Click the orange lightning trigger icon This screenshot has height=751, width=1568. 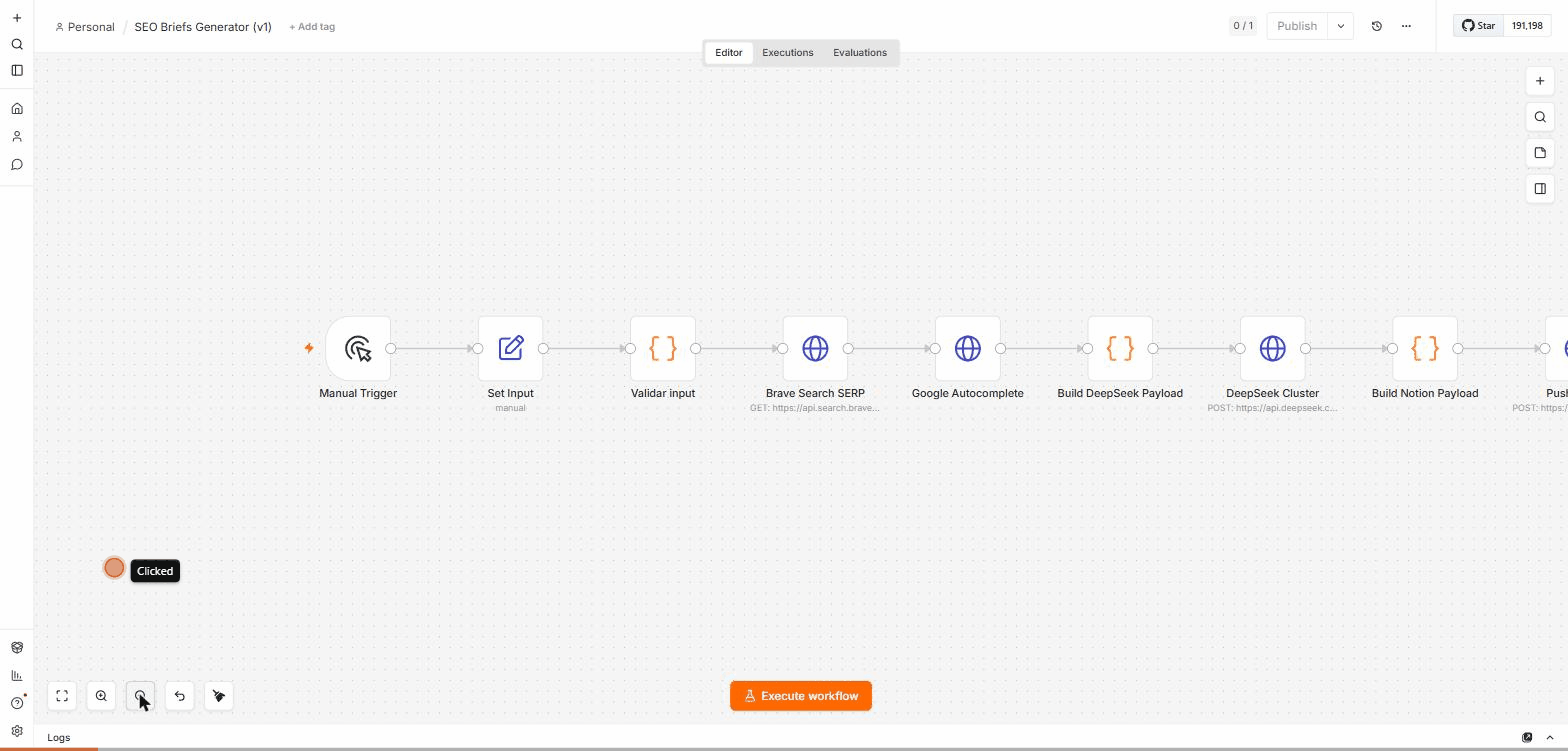point(309,348)
